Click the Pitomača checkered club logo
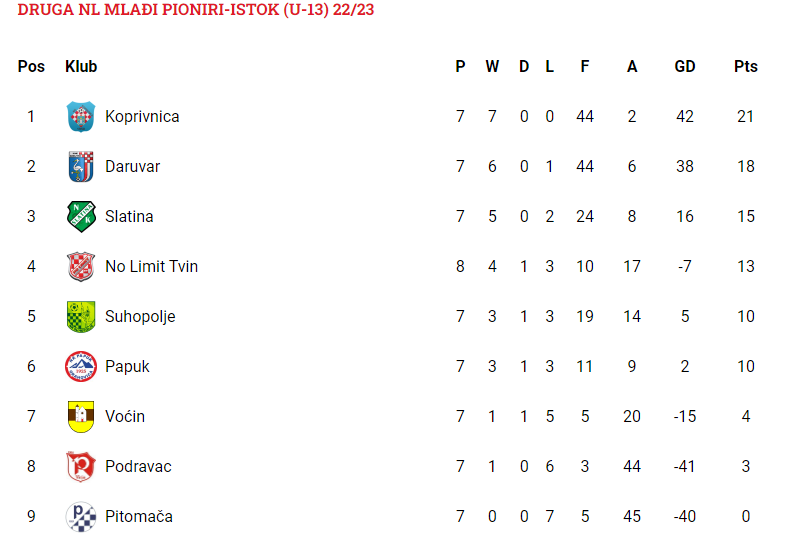 [x=81, y=517]
